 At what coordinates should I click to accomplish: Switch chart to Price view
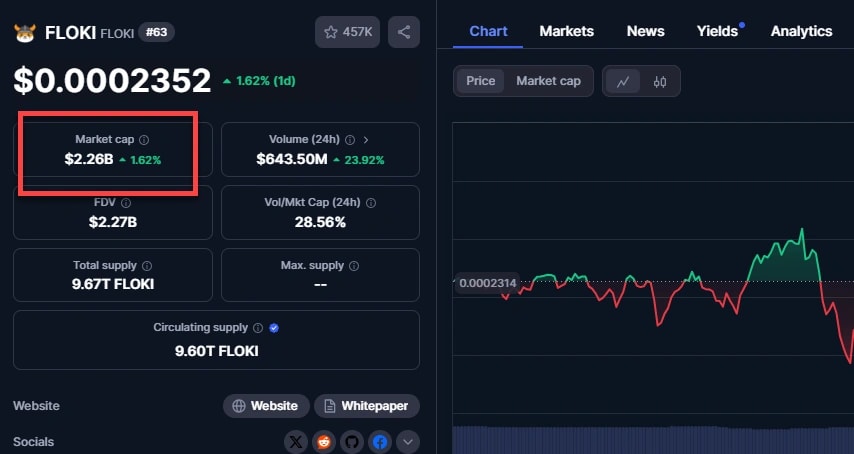click(x=481, y=81)
